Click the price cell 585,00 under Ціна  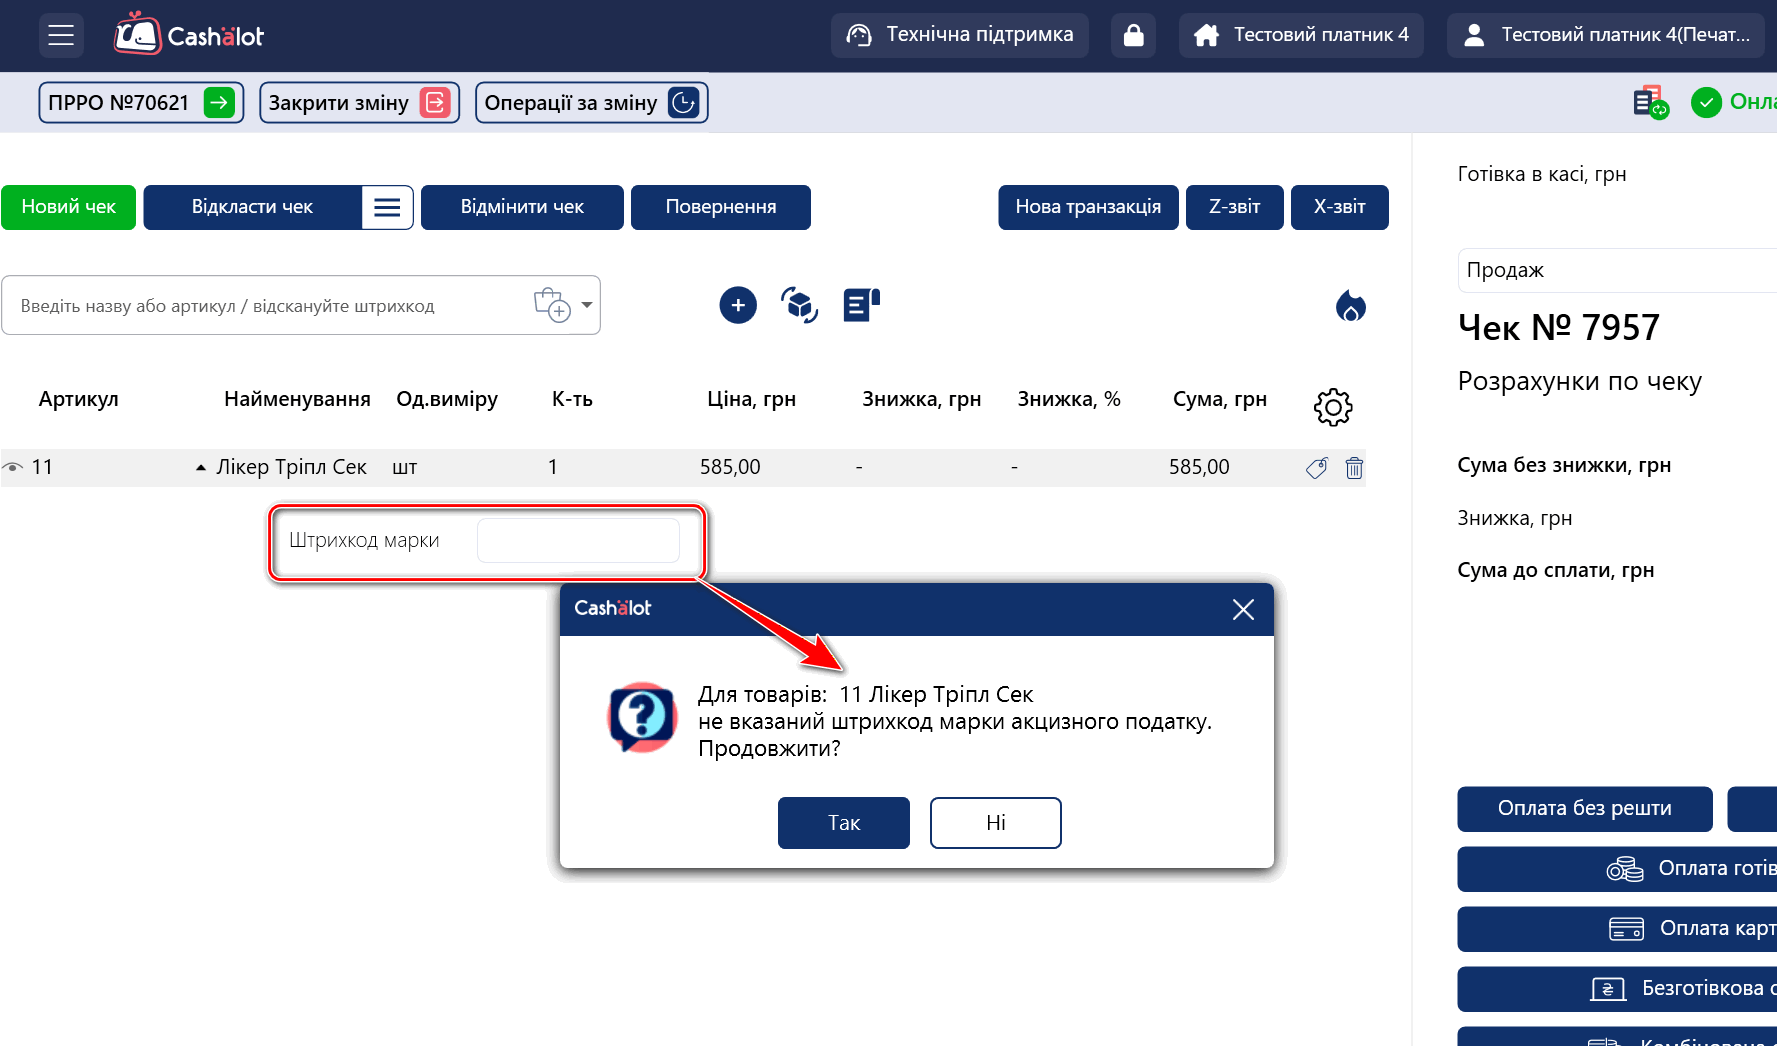(730, 467)
